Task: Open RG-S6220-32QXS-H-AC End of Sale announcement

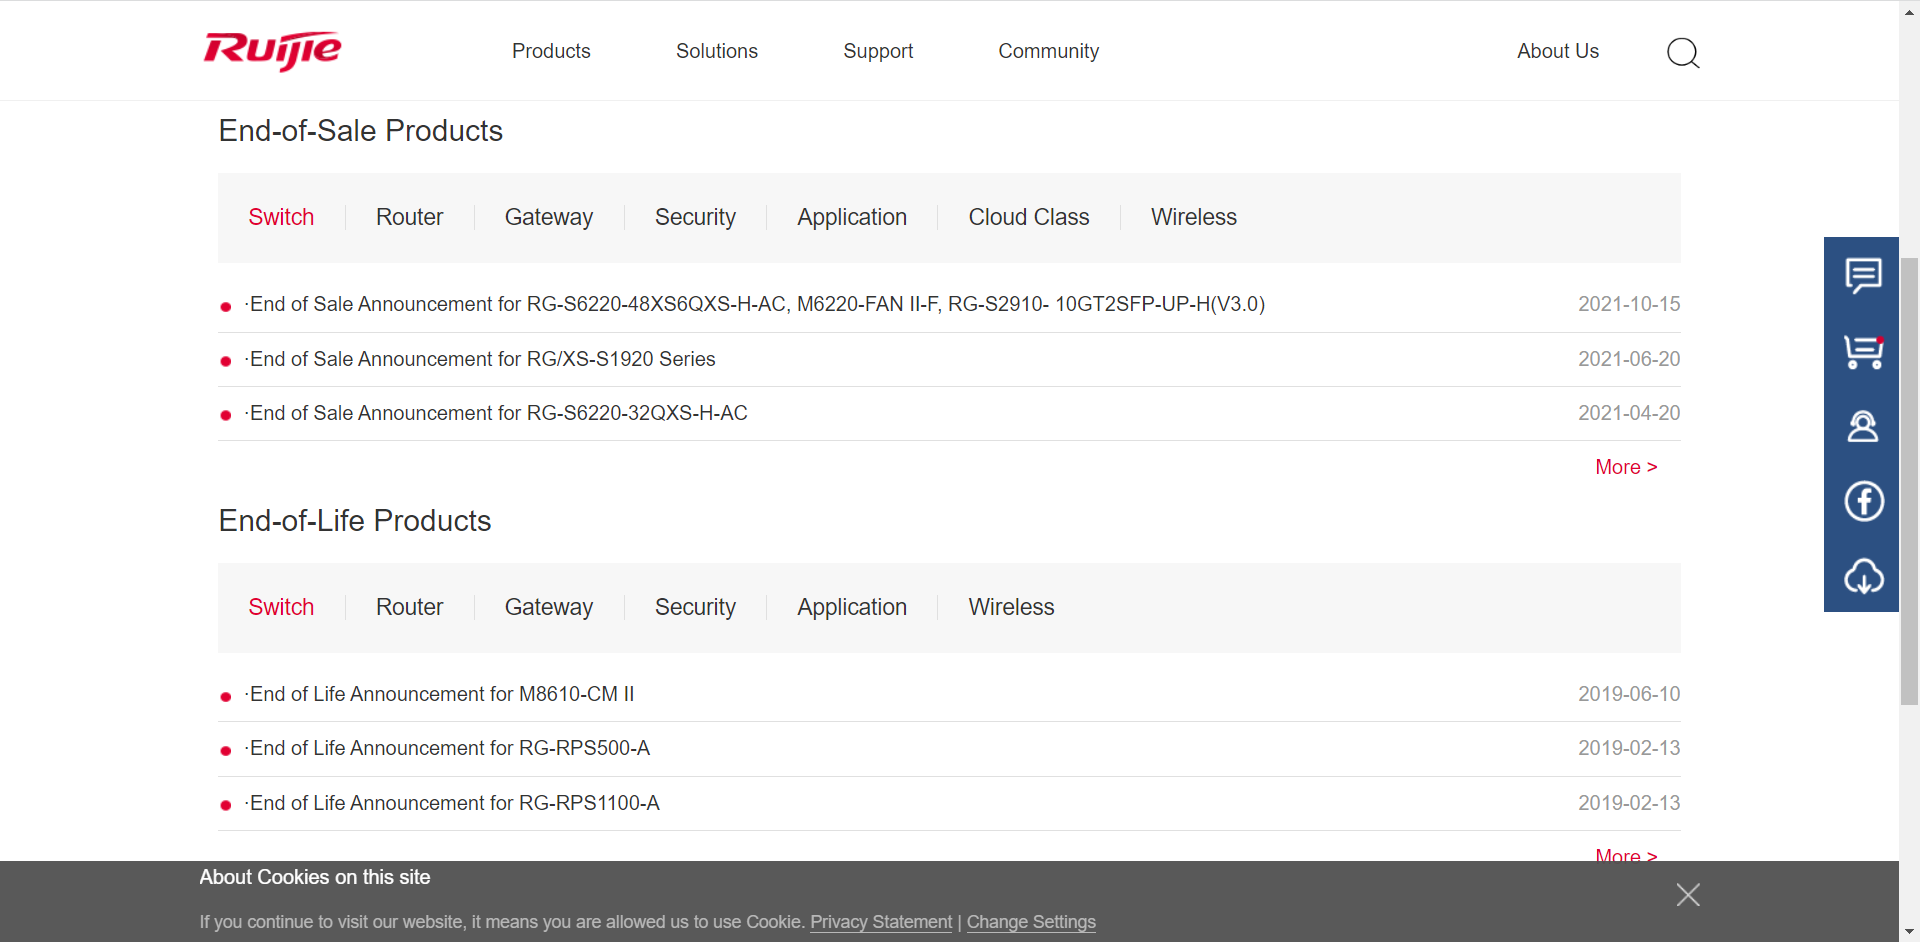Action: click(497, 413)
